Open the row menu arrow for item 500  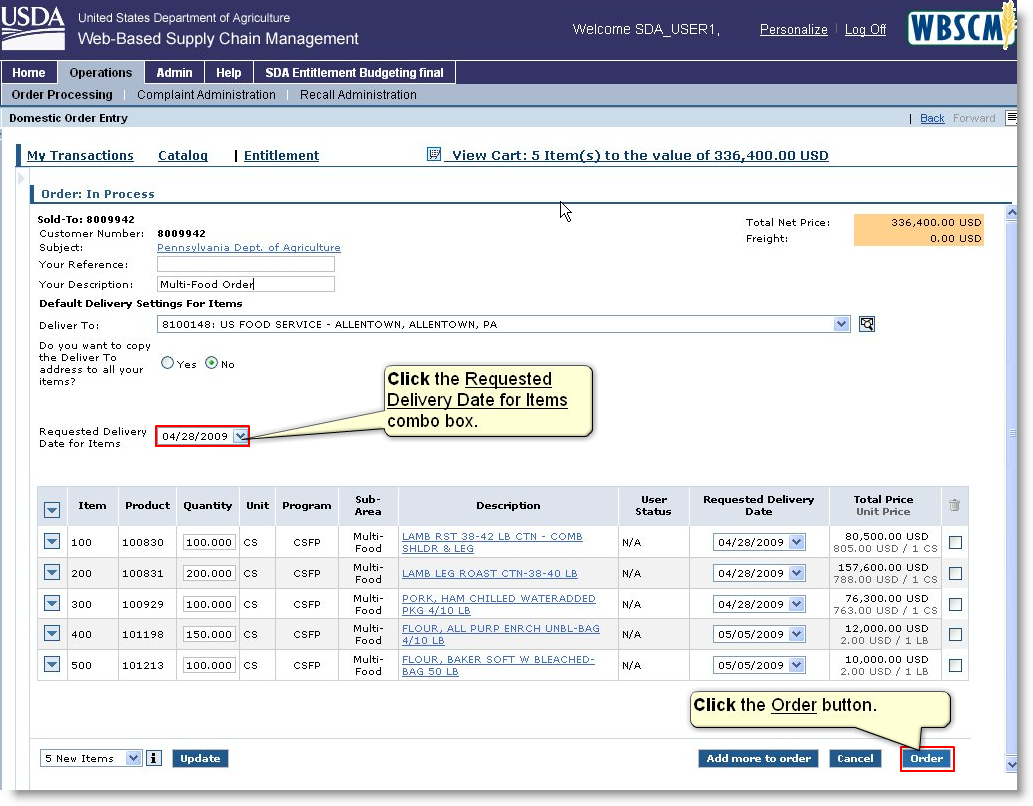coord(52,665)
